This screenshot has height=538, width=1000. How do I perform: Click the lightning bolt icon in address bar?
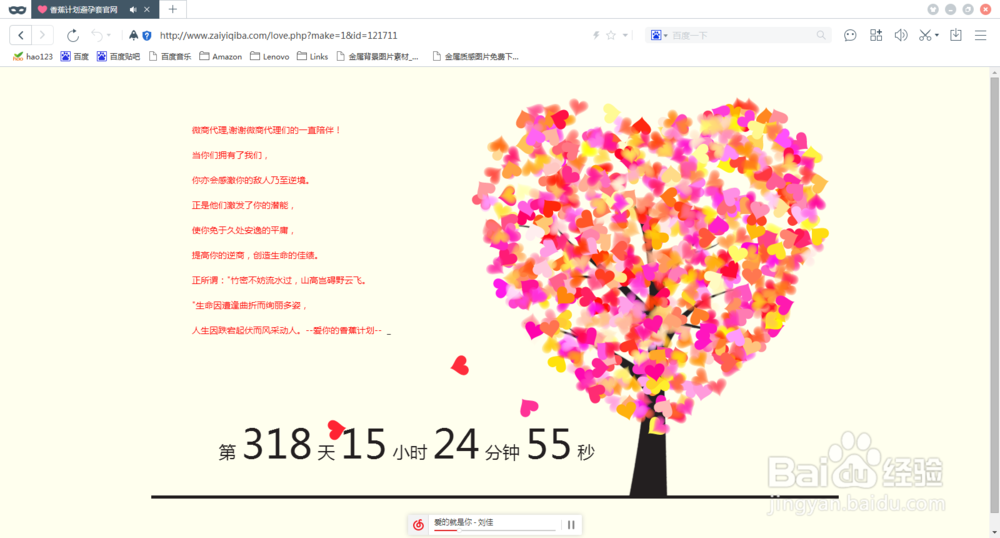596,35
